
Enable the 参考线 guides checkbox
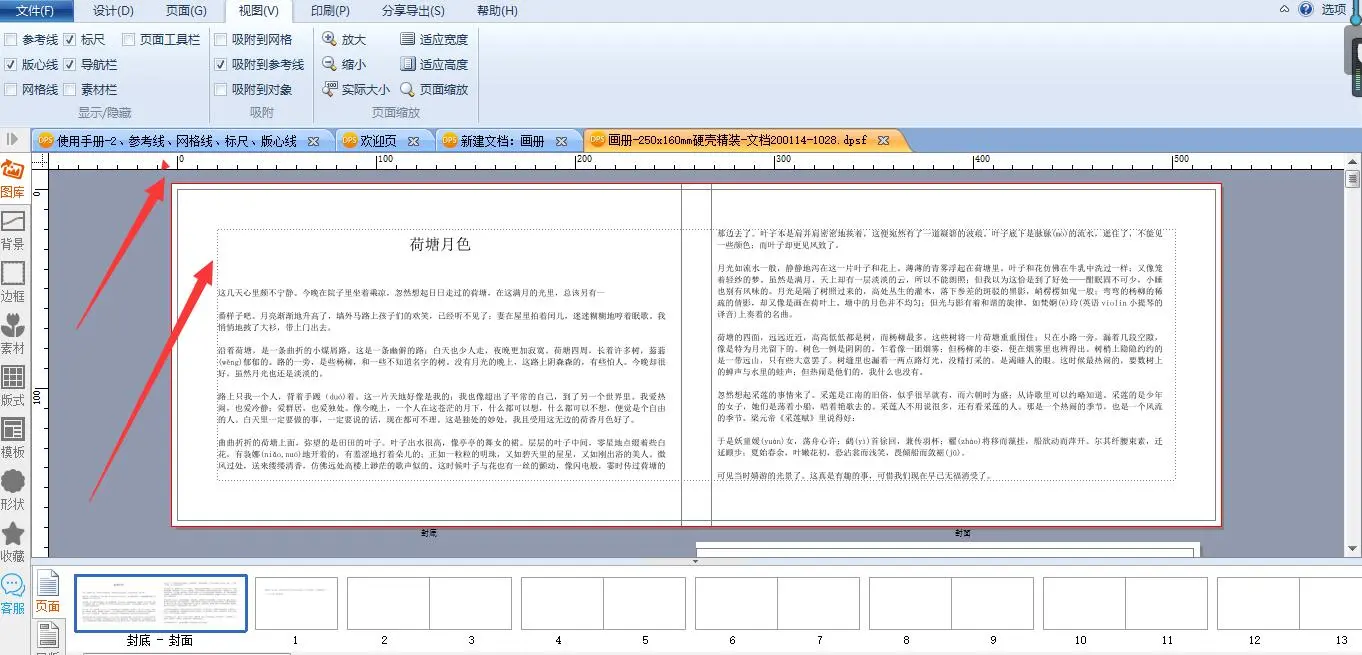pos(10,40)
